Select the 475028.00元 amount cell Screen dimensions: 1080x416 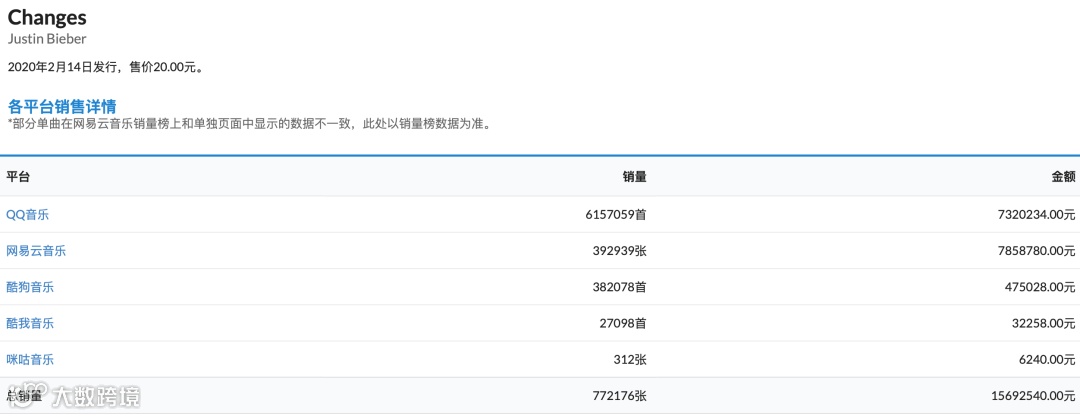1039,287
